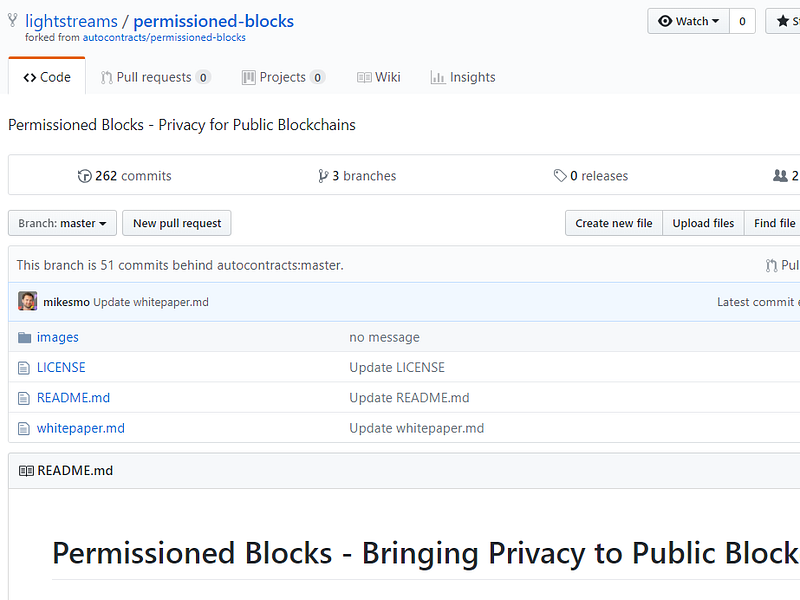Click the branches git-branch icon

(323, 176)
